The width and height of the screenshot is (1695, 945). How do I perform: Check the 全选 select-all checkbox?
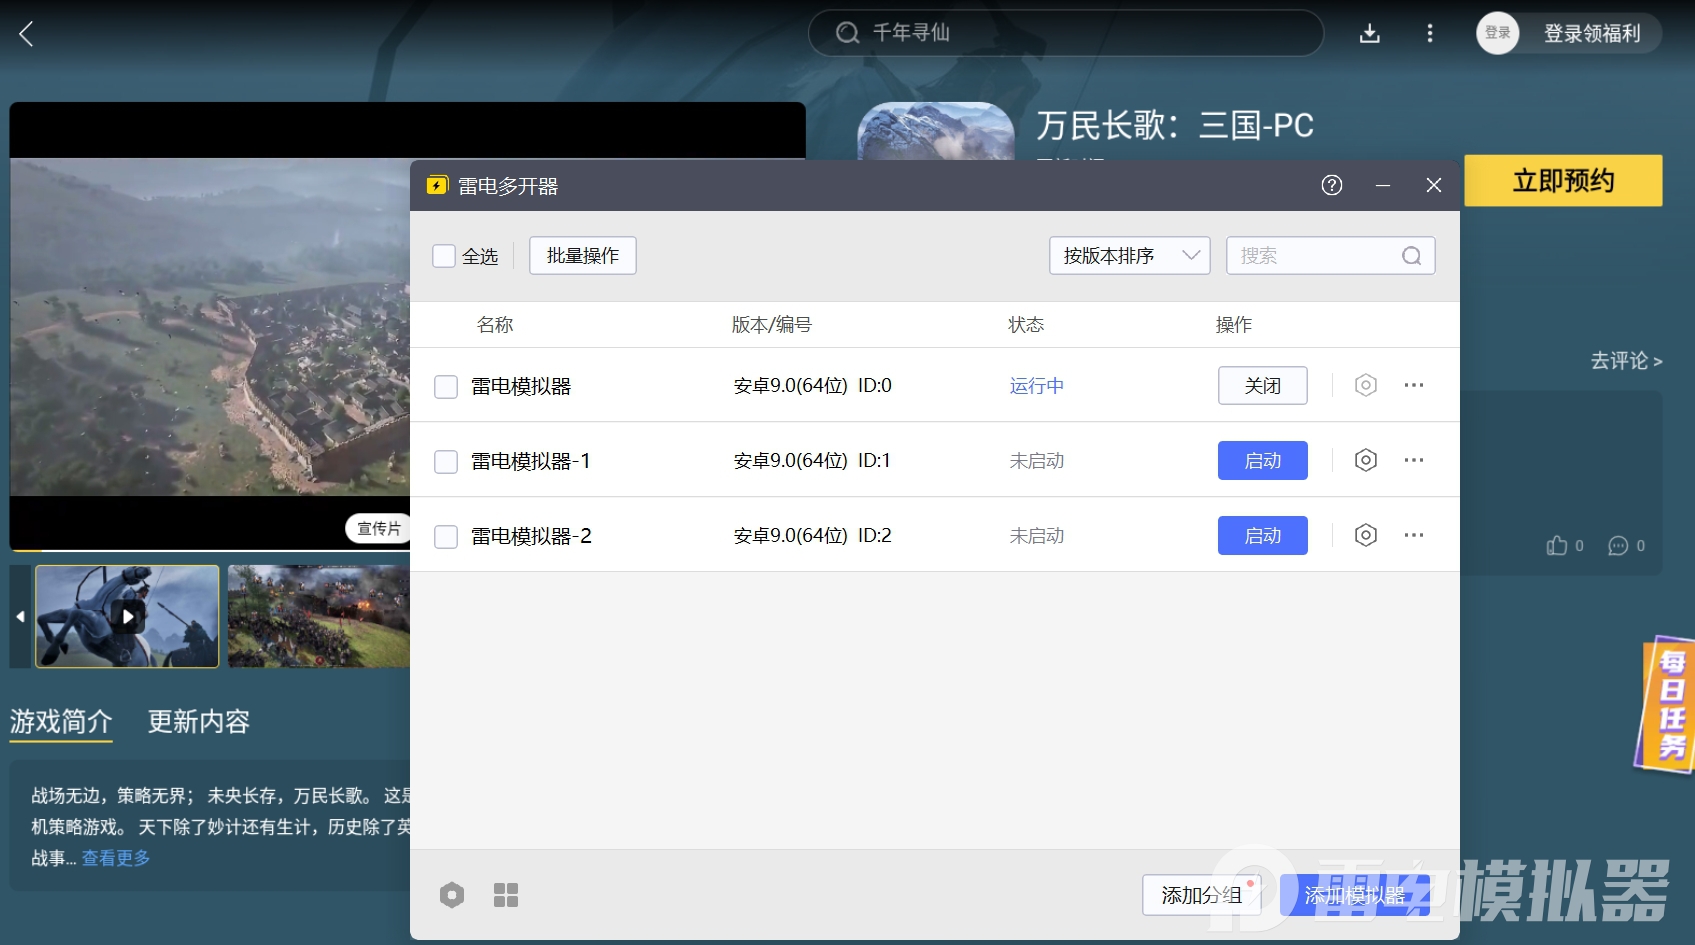444,256
